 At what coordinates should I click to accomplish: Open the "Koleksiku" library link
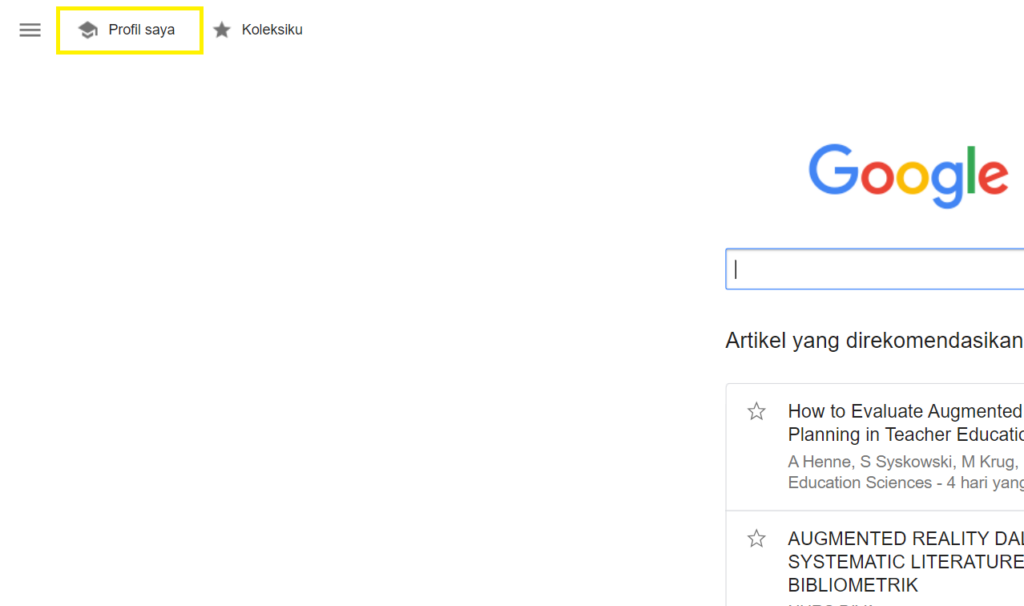click(x=272, y=30)
